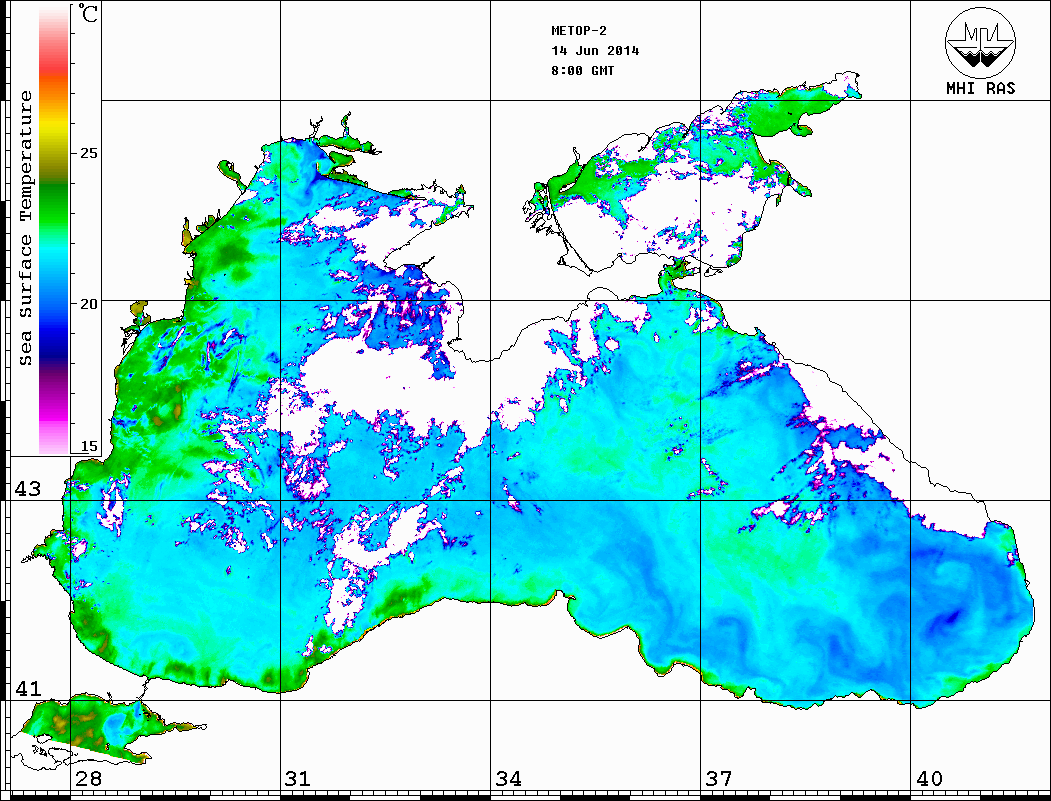Click the 'Sea Surface Temperature' vertical label

pos(25,228)
